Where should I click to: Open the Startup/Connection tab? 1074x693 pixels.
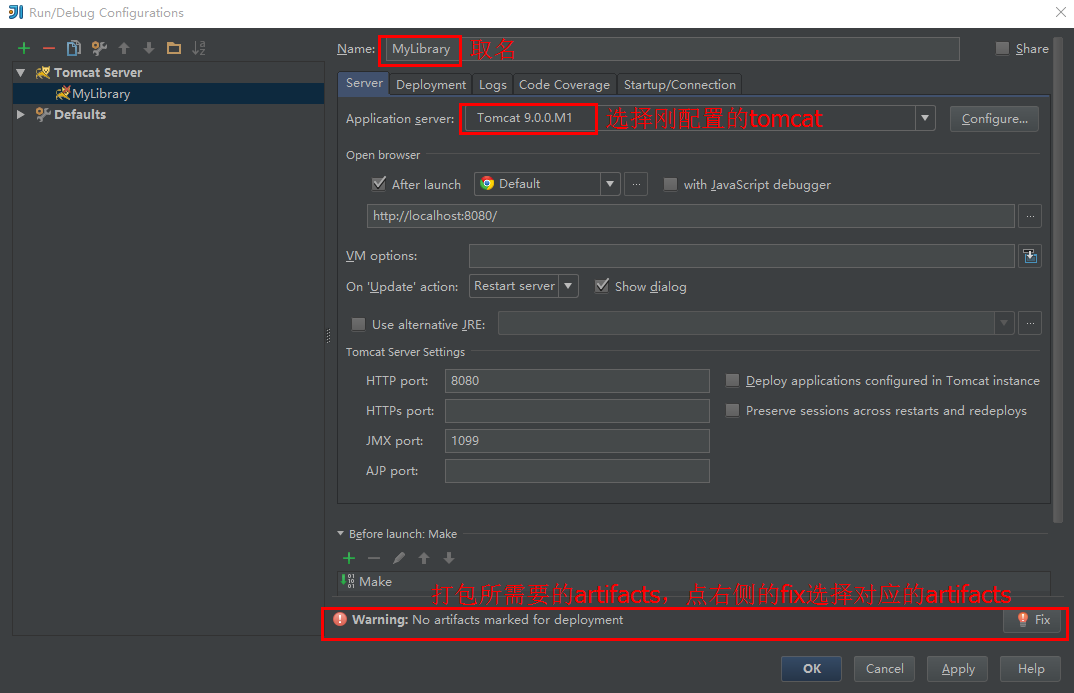click(679, 84)
